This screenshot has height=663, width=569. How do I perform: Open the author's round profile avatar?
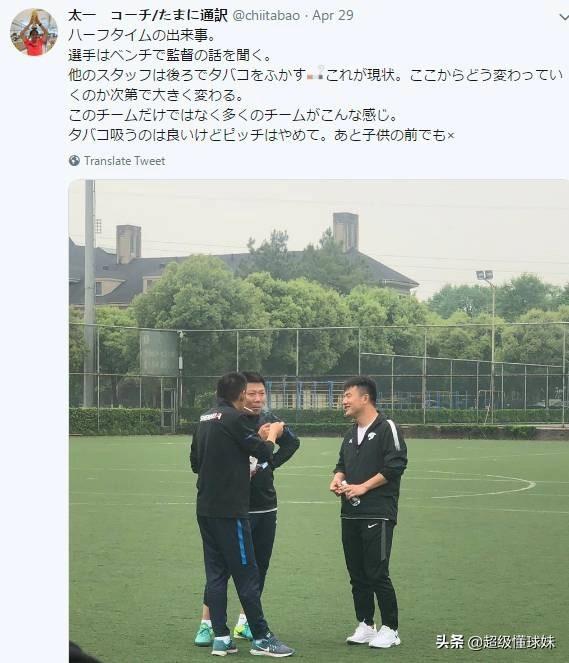(34, 32)
